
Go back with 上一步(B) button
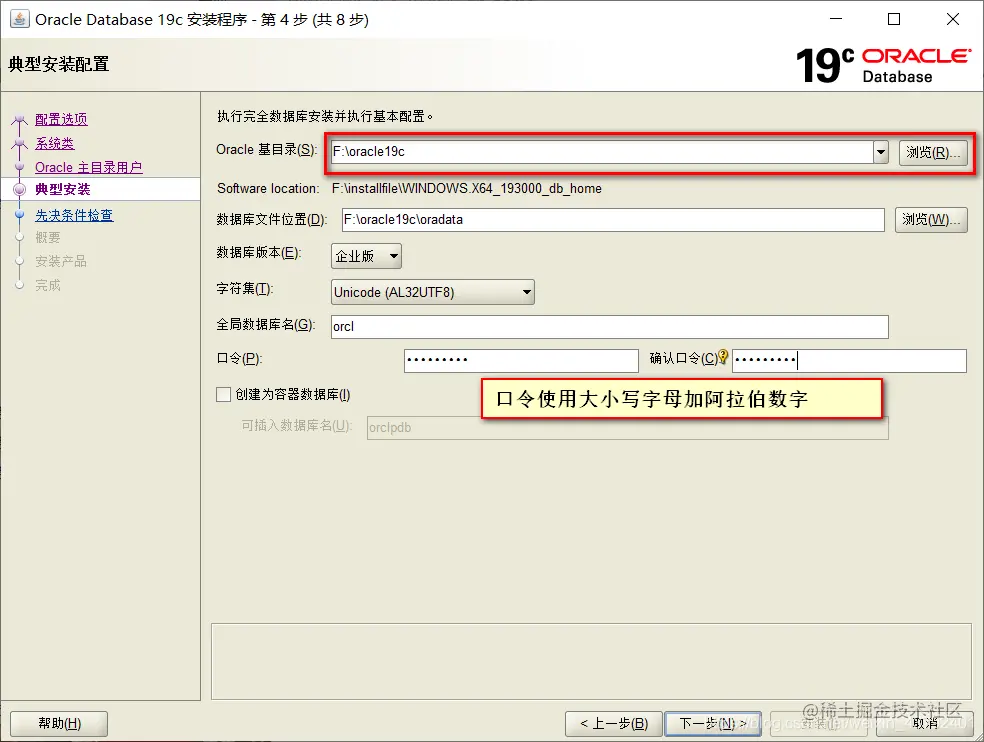614,723
